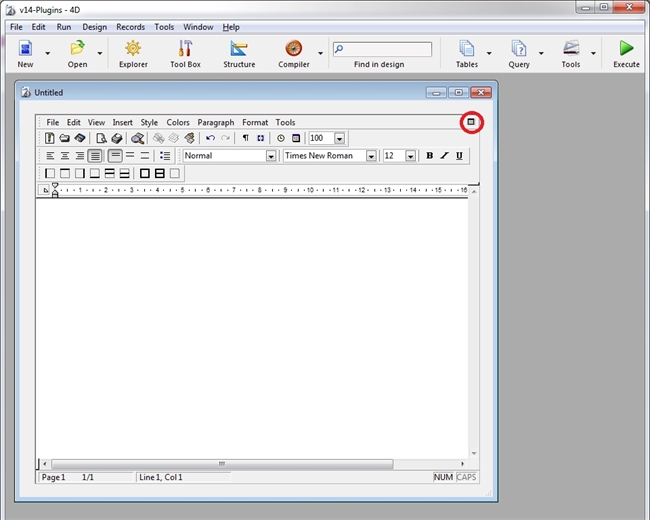Open the Tool Box

(185, 53)
